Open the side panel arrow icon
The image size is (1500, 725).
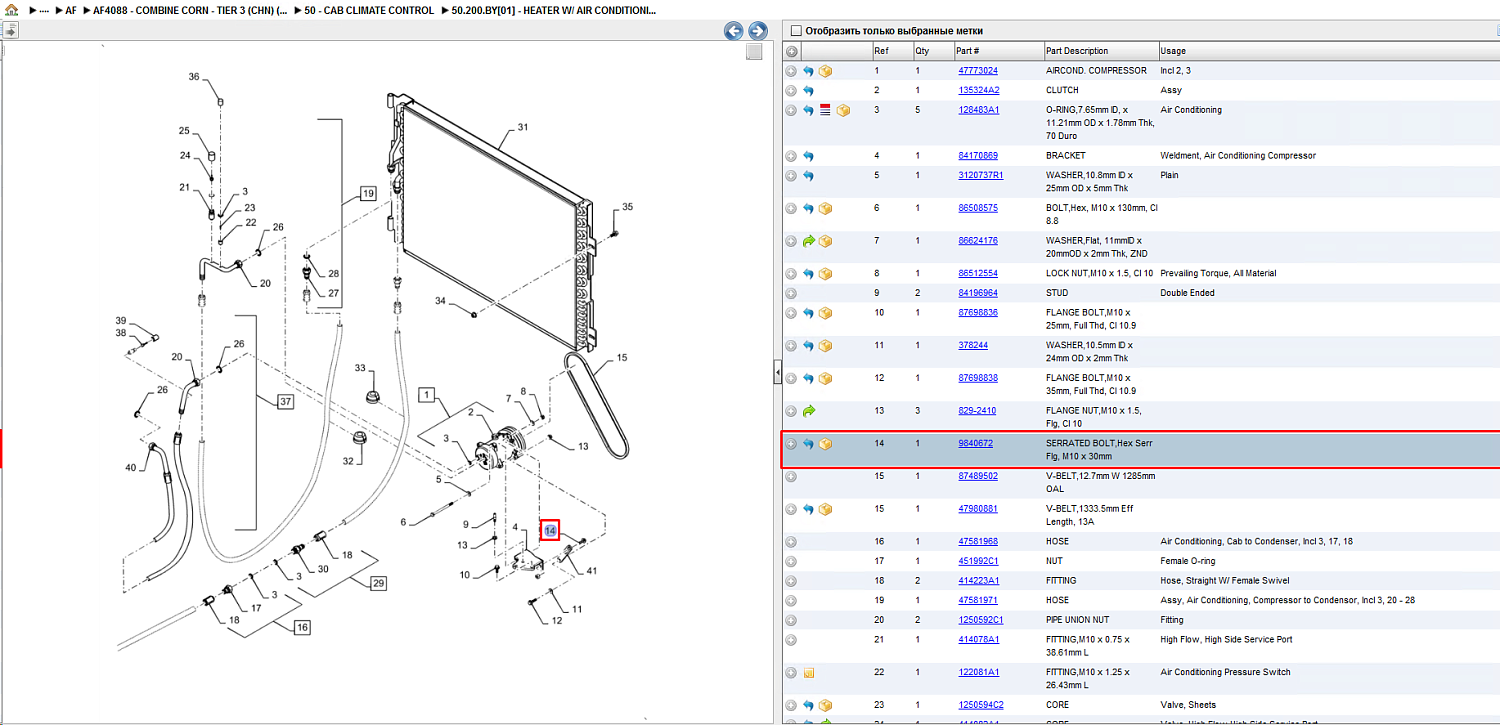[9, 30]
